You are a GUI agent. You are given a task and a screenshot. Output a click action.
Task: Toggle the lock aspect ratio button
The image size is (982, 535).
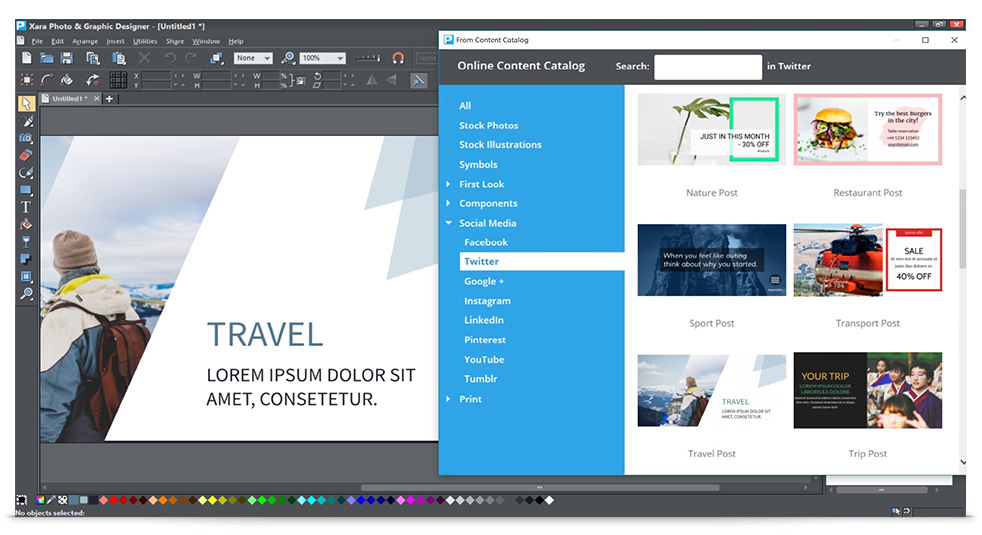coord(300,80)
